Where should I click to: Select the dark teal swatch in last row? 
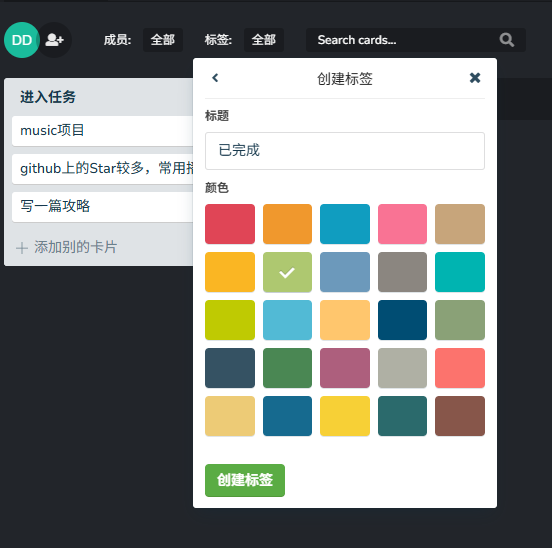(x=402, y=416)
